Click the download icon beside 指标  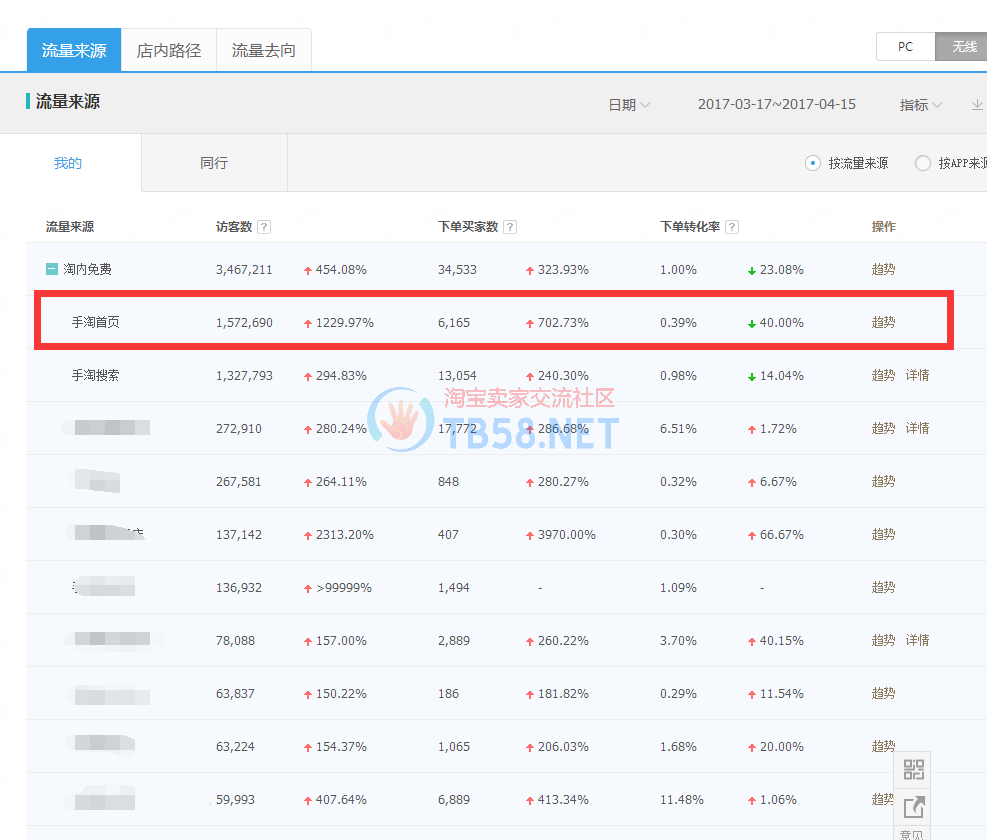976,105
